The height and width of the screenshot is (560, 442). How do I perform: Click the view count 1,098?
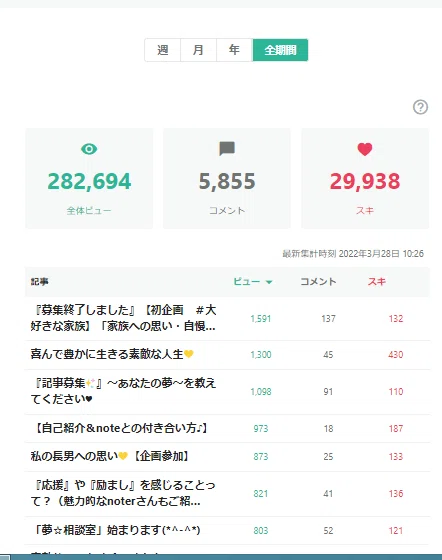point(261,392)
